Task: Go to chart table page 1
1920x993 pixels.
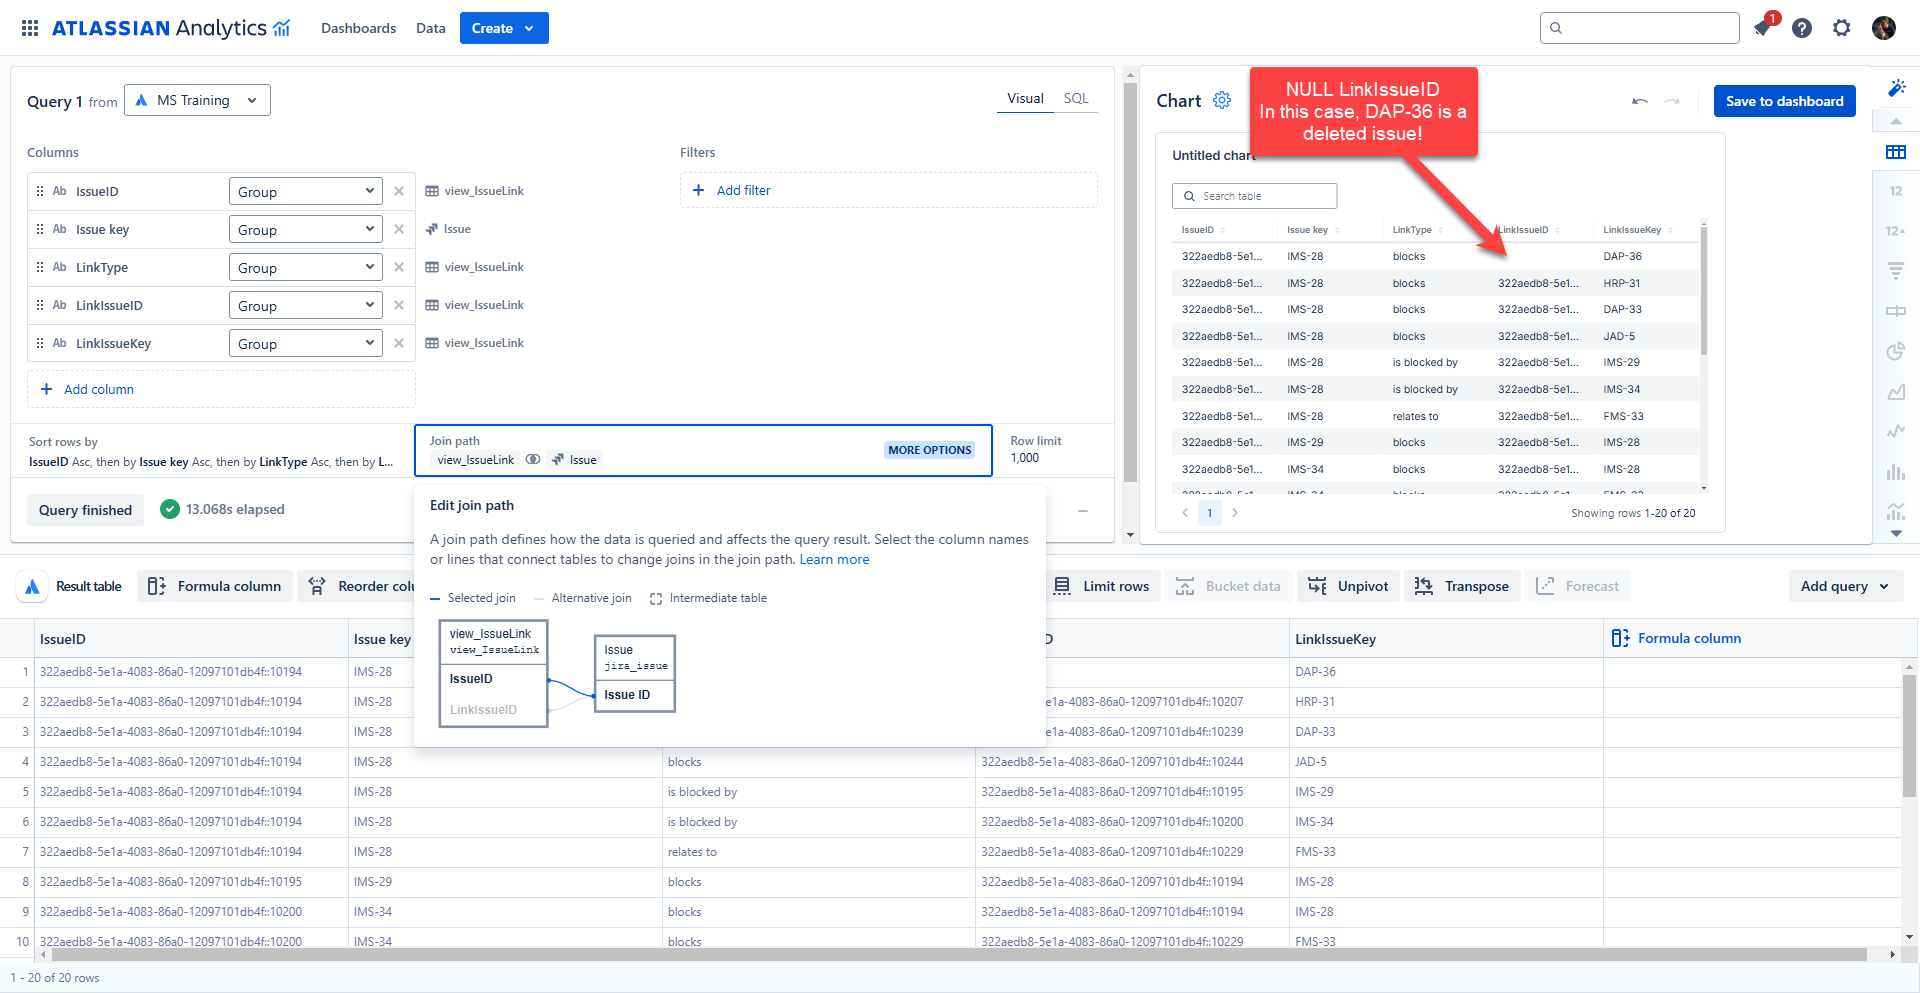Action: 1210,513
